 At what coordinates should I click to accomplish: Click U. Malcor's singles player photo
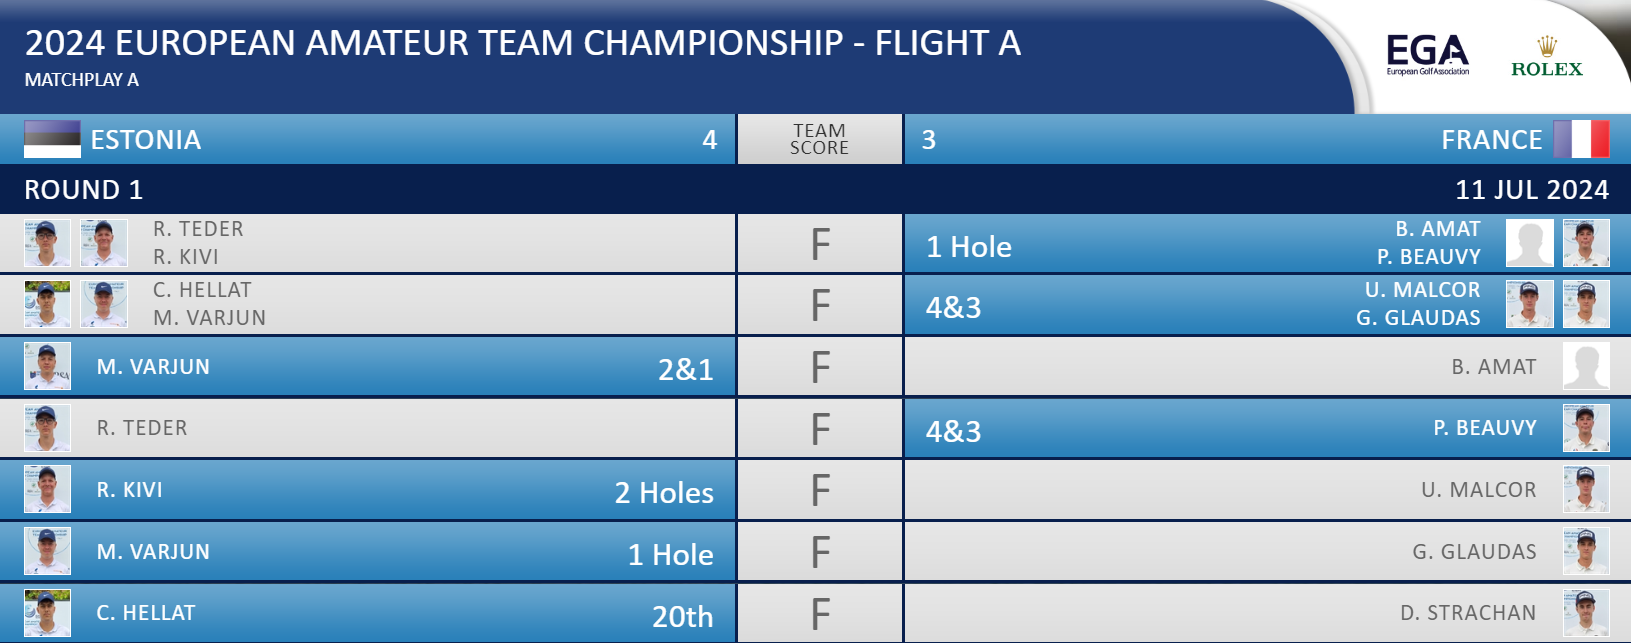[1586, 489]
